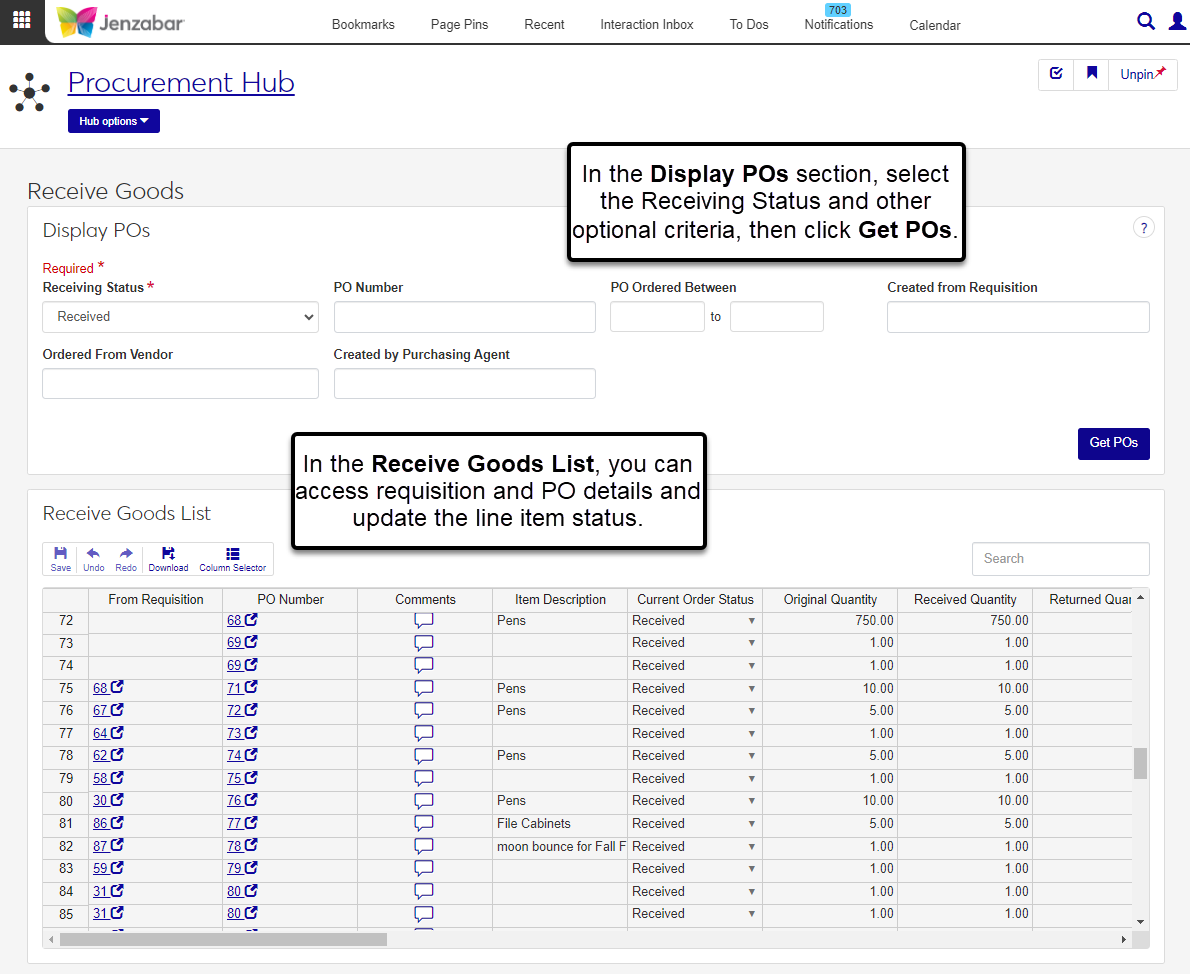Open comments bubble for row 75
The height and width of the screenshot is (974, 1190).
coord(424,688)
